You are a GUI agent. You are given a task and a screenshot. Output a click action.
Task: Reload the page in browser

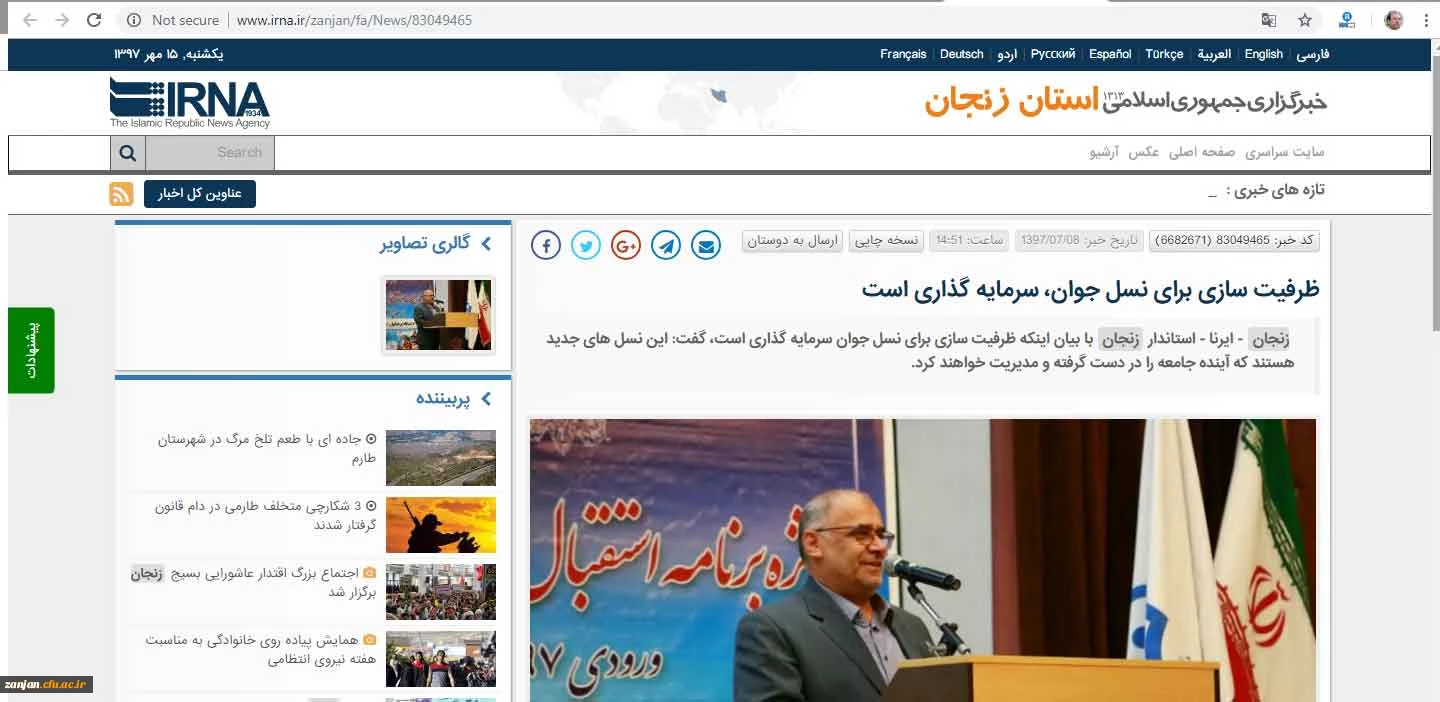[x=94, y=20]
